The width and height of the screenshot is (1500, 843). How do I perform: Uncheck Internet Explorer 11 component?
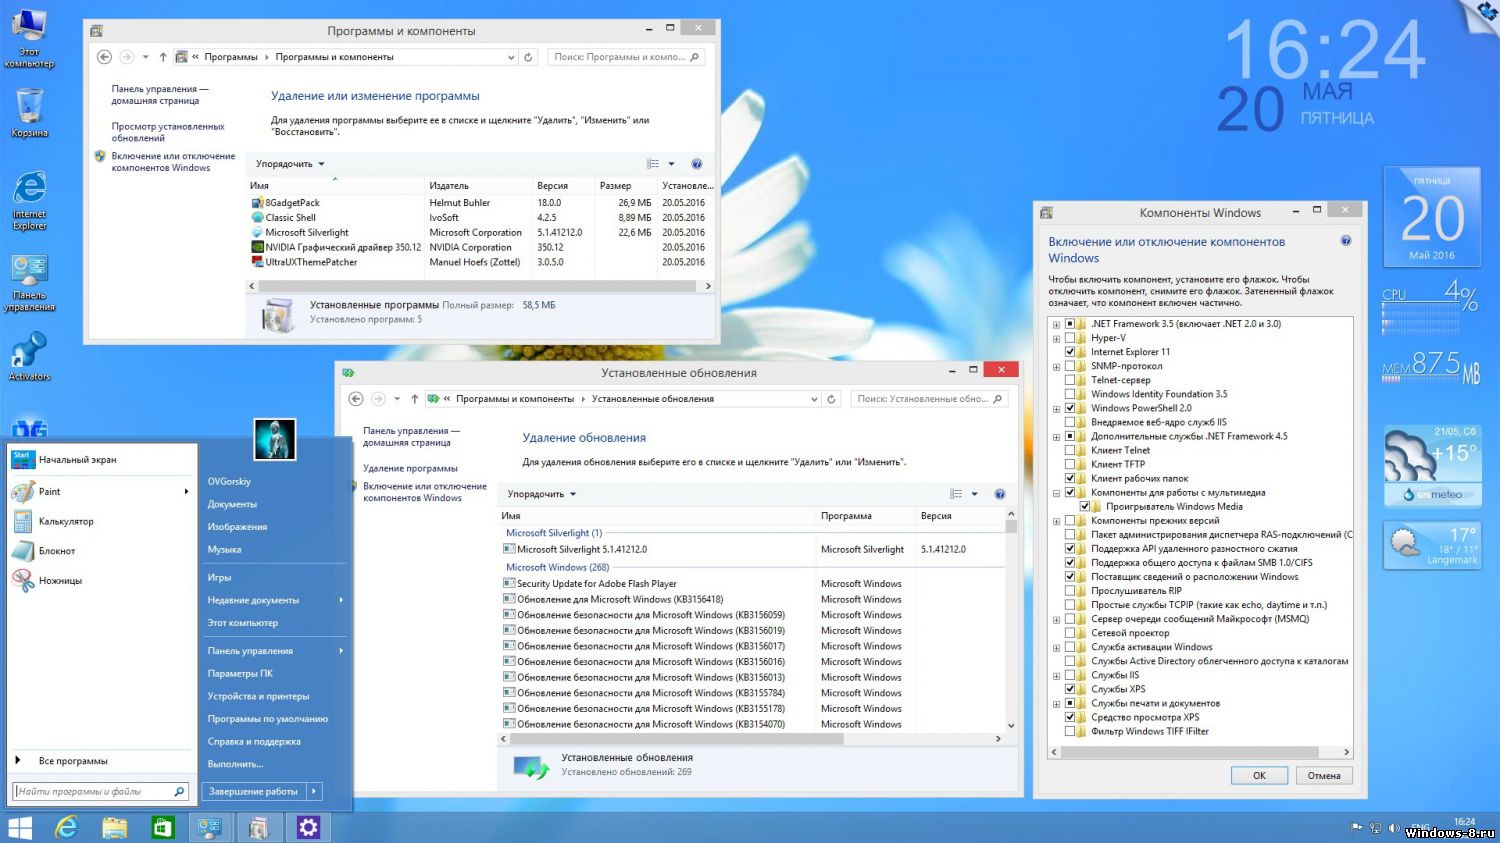pos(1070,352)
